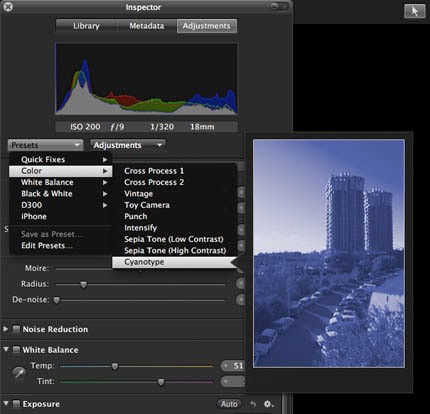Close the Inspector panel
The width and height of the screenshot is (430, 414).
8,7
